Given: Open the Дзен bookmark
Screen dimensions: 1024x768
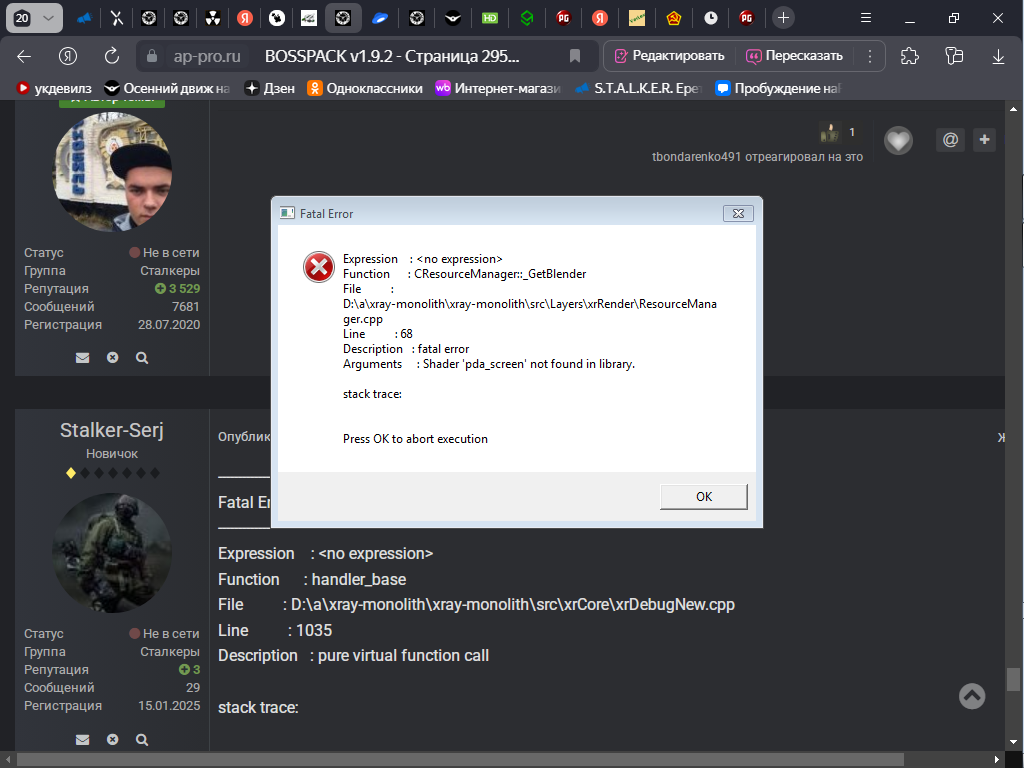Looking at the screenshot, I should point(270,88).
